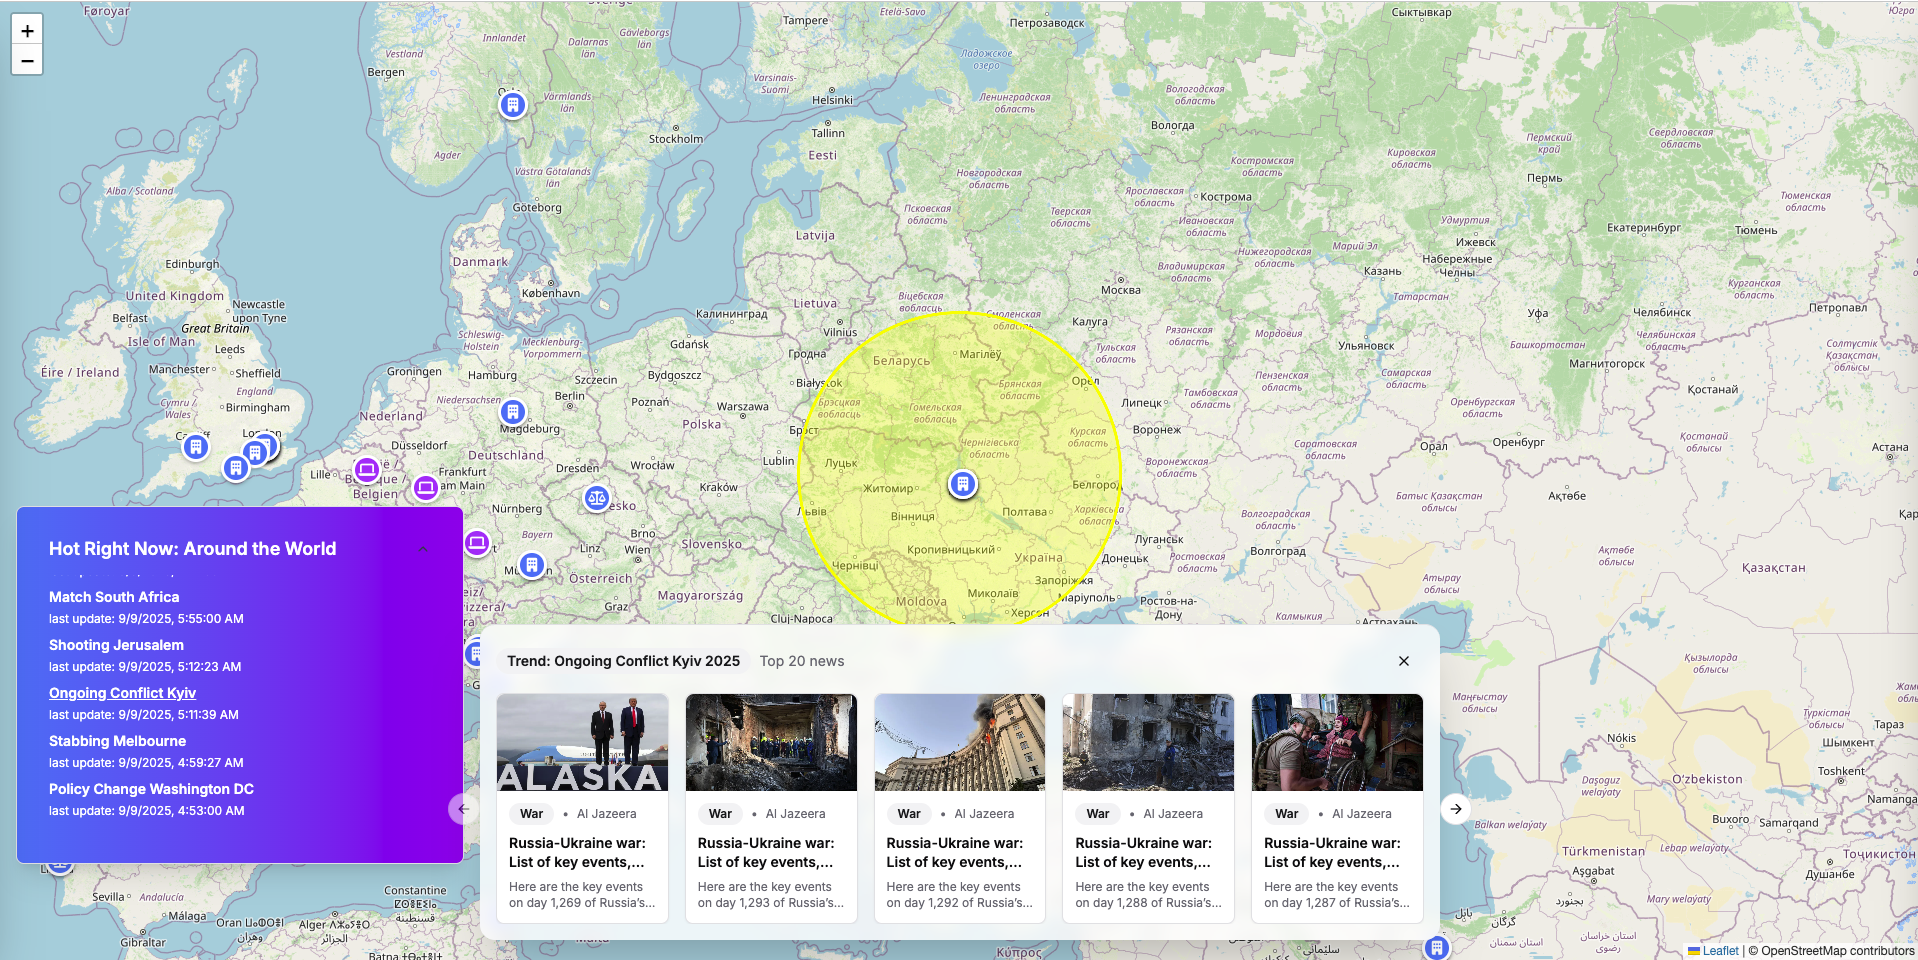Select the cluster of markers near London
This screenshot has width=1918, height=960.
[260, 450]
